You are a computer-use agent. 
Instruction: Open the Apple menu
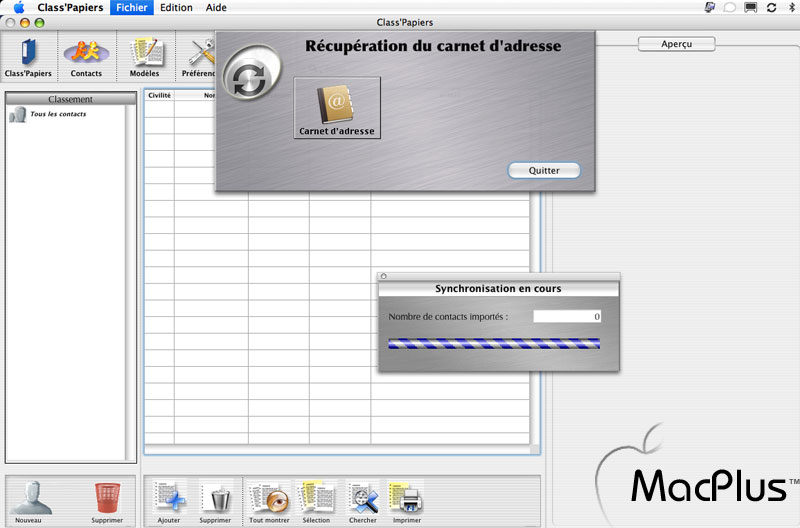coord(18,7)
